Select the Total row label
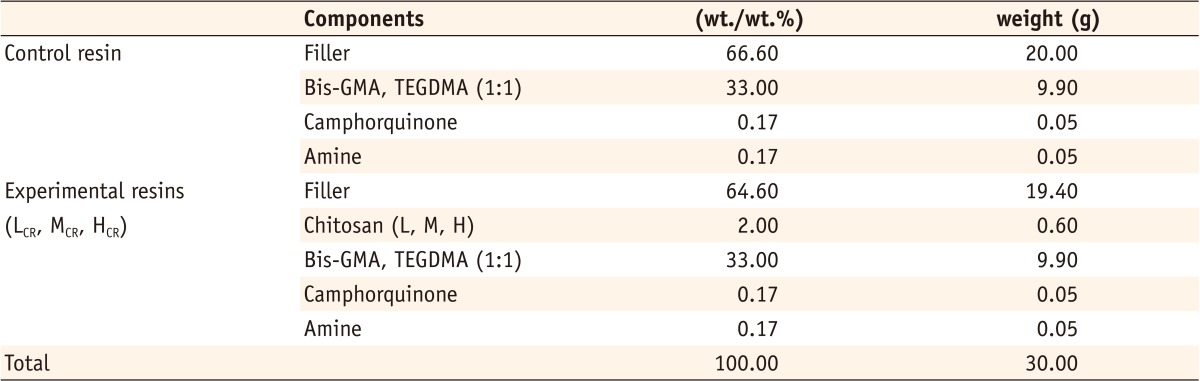This screenshot has height=381, width=1200. 27,364
